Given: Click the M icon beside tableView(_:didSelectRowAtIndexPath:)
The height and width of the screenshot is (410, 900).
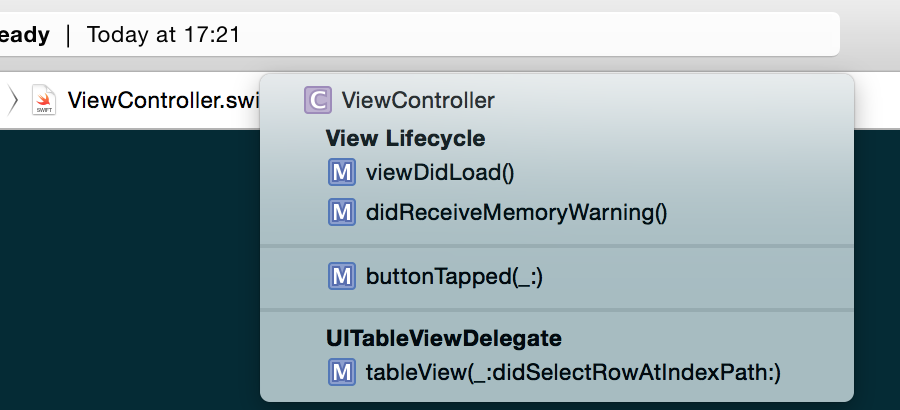Looking at the screenshot, I should pos(342,372).
